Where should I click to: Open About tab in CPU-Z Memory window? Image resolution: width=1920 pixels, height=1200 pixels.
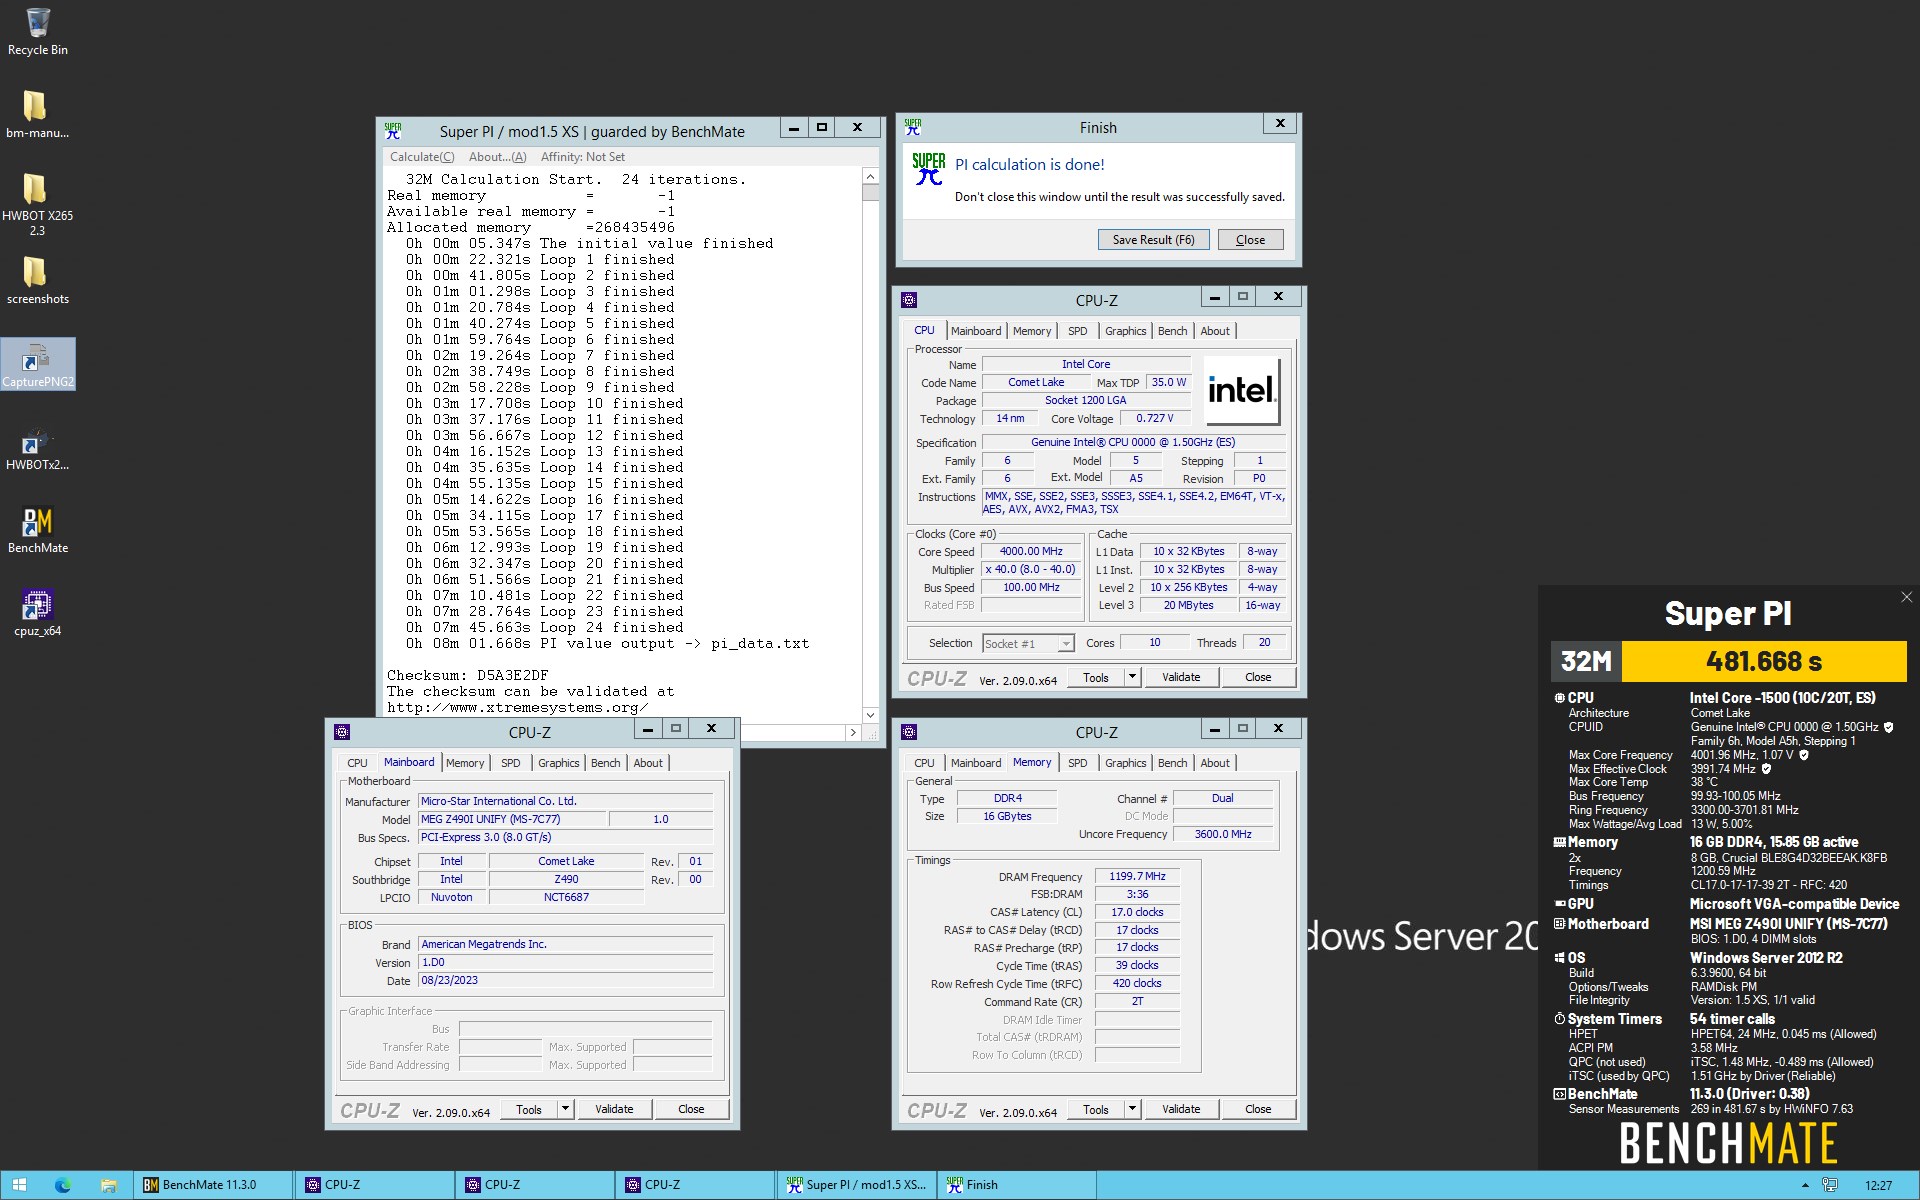click(1215, 763)
